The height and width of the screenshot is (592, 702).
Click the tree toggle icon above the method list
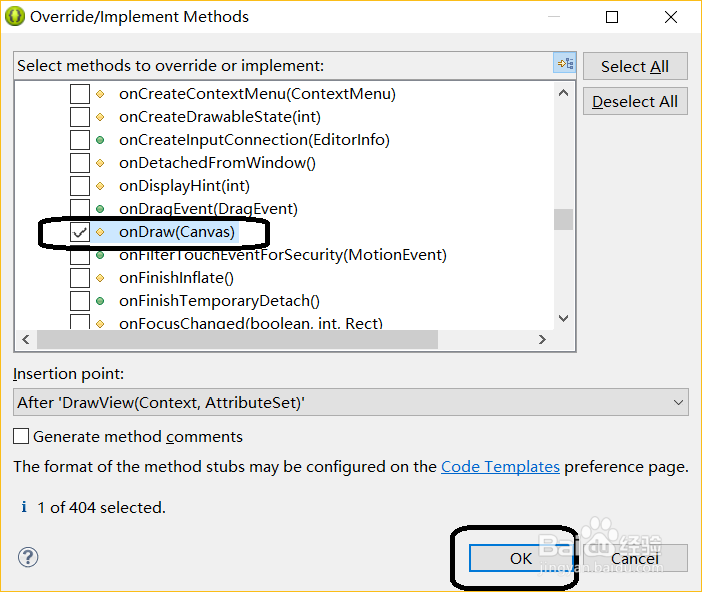(565, 65)
